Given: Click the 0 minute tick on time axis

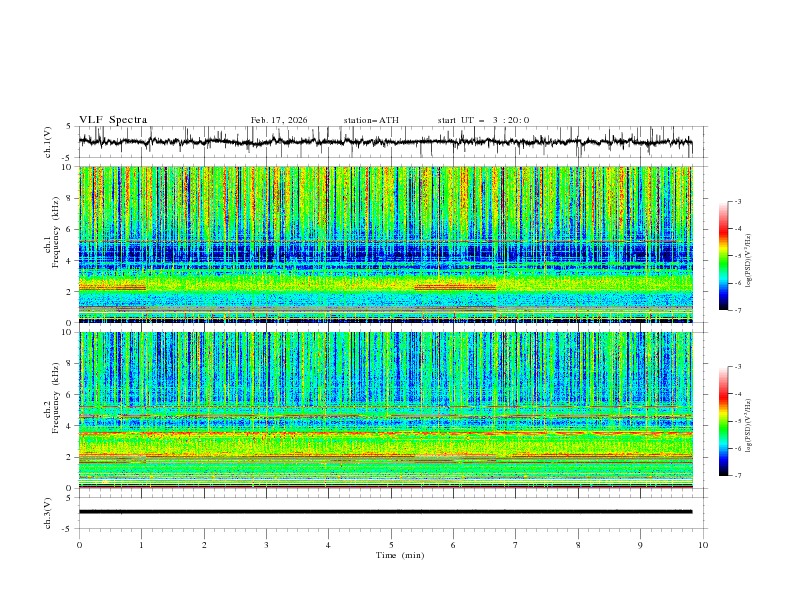Looking at the screenshot, I should pyautogui.click(x=80, y=545).
